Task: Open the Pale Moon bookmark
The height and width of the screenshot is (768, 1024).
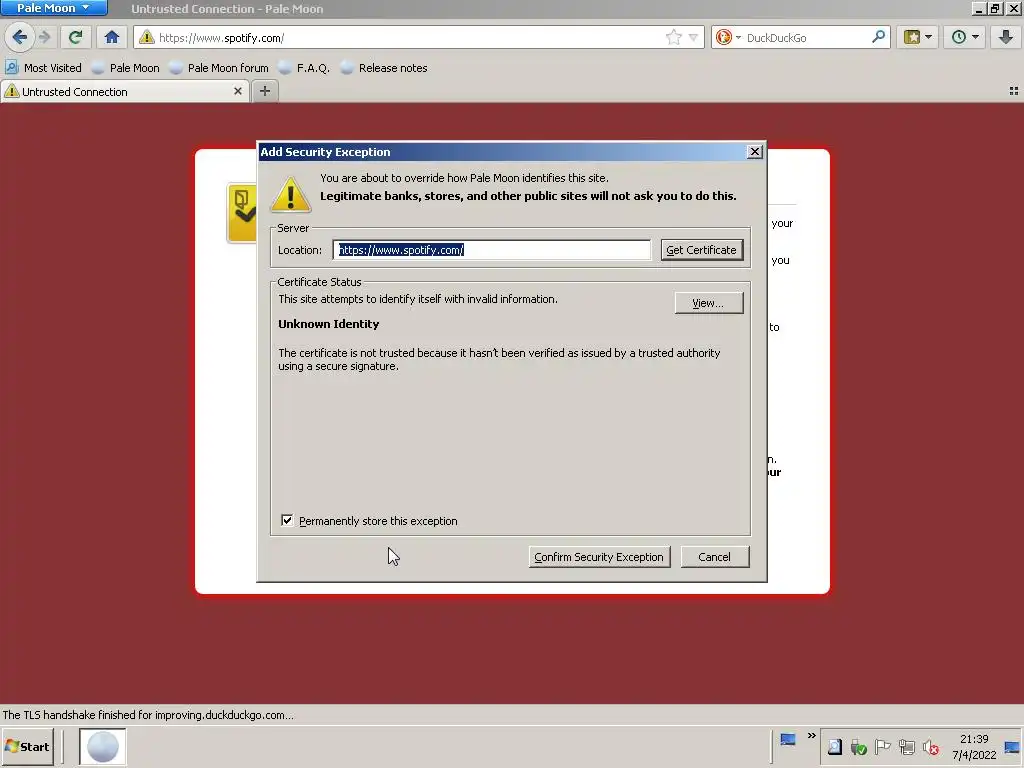Action: tap(125, 68)
